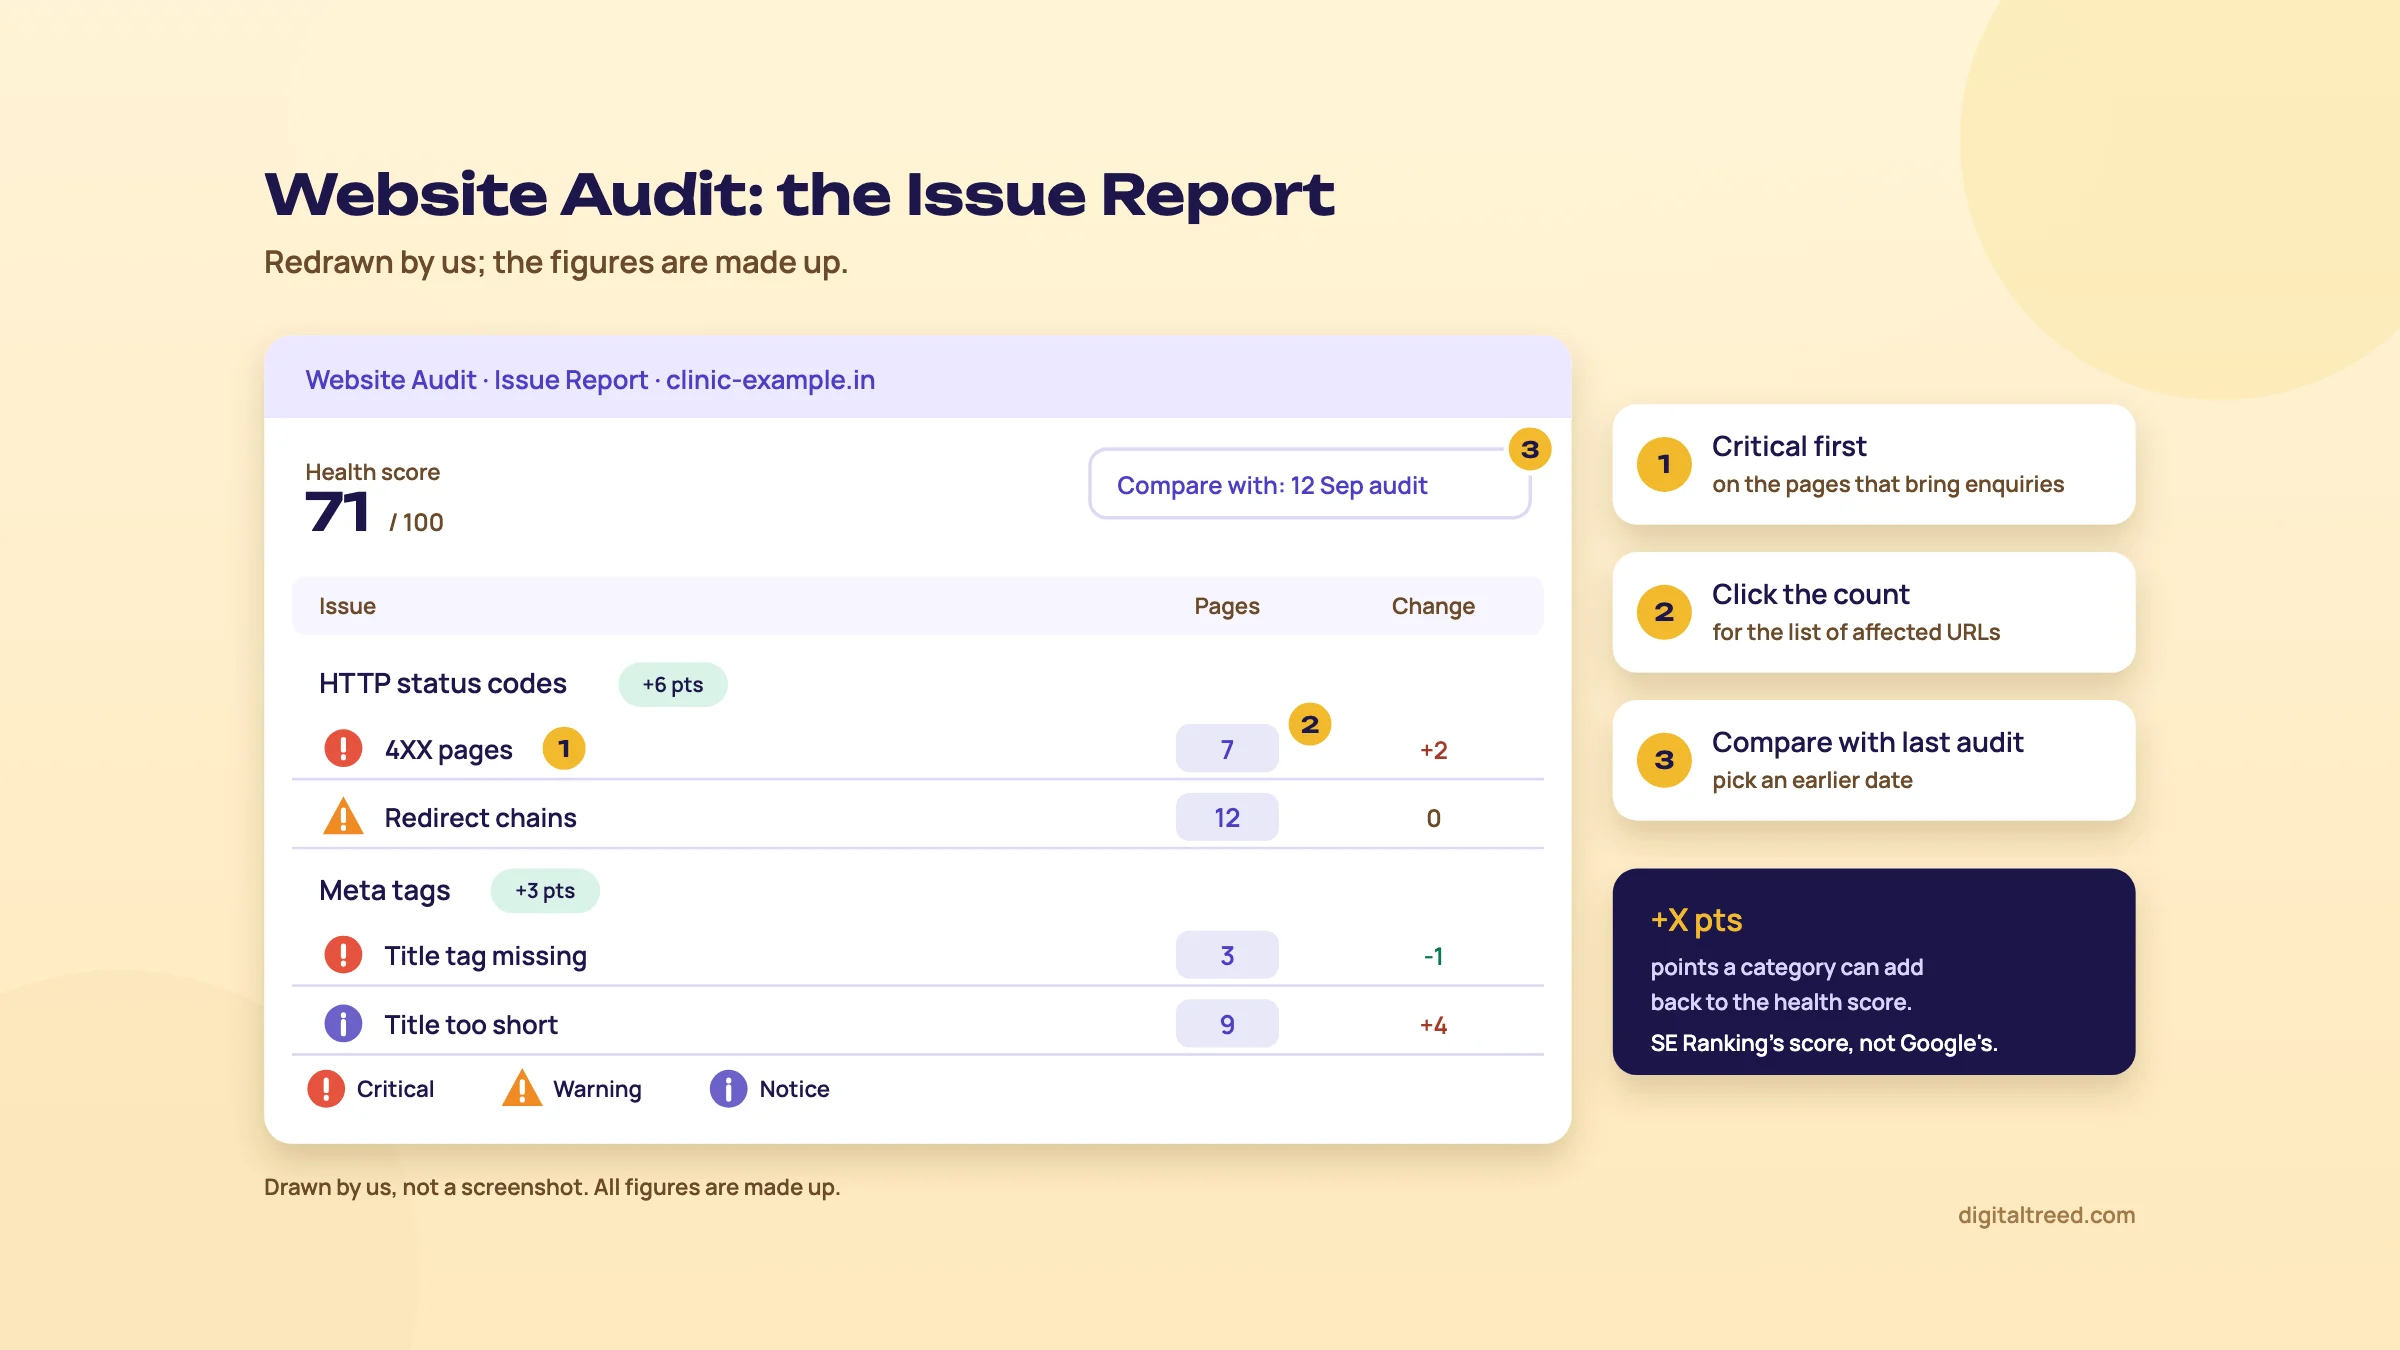2400x1350 pixels.
Task: Click the +4 change value for Title too short
Action: tap(1433, 1025)
